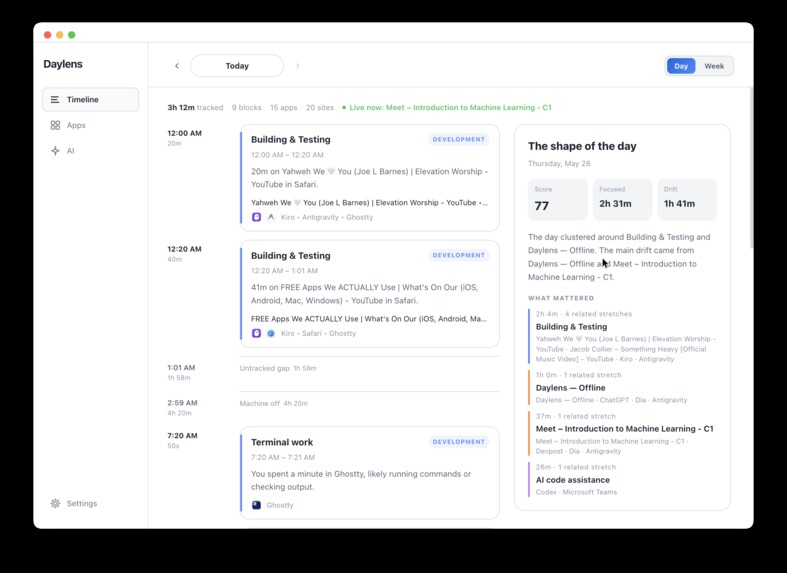Go to the previous day arrow

click(x=177, y=66)
